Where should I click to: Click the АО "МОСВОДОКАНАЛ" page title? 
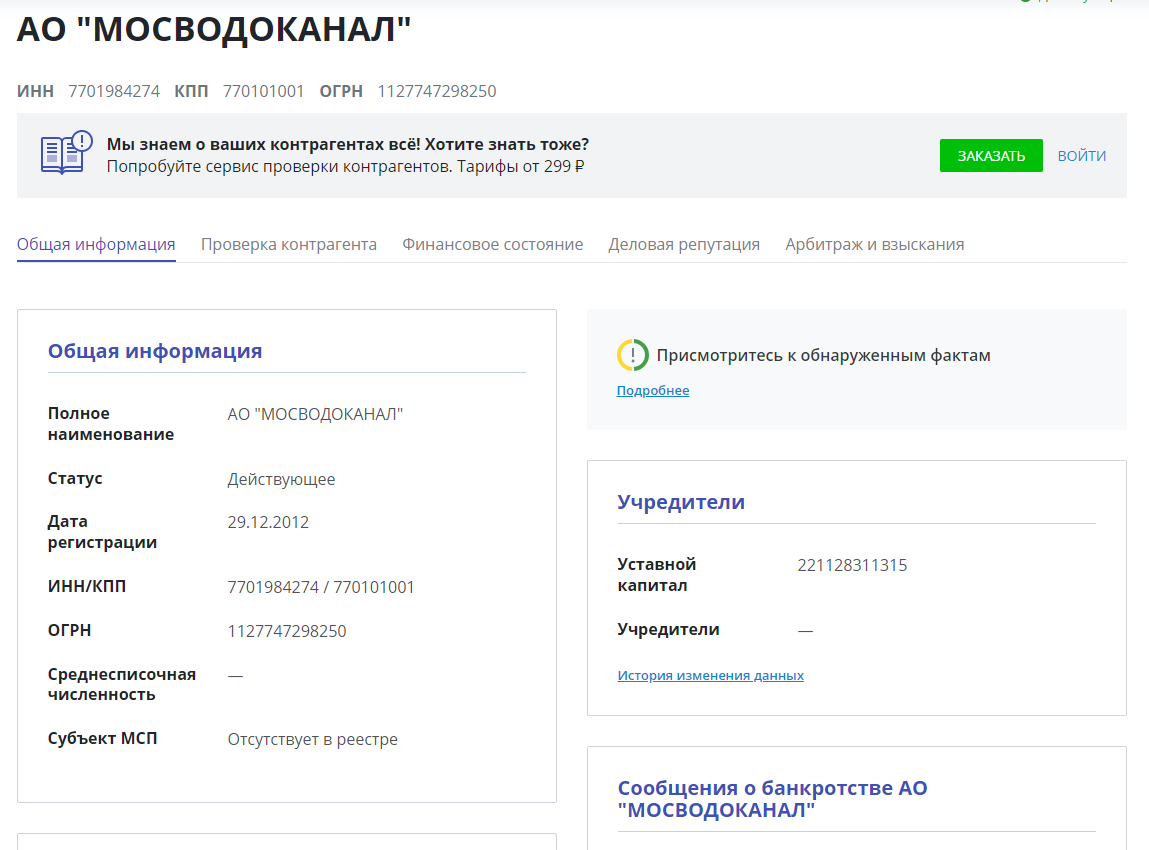click(x=214, y=30)
